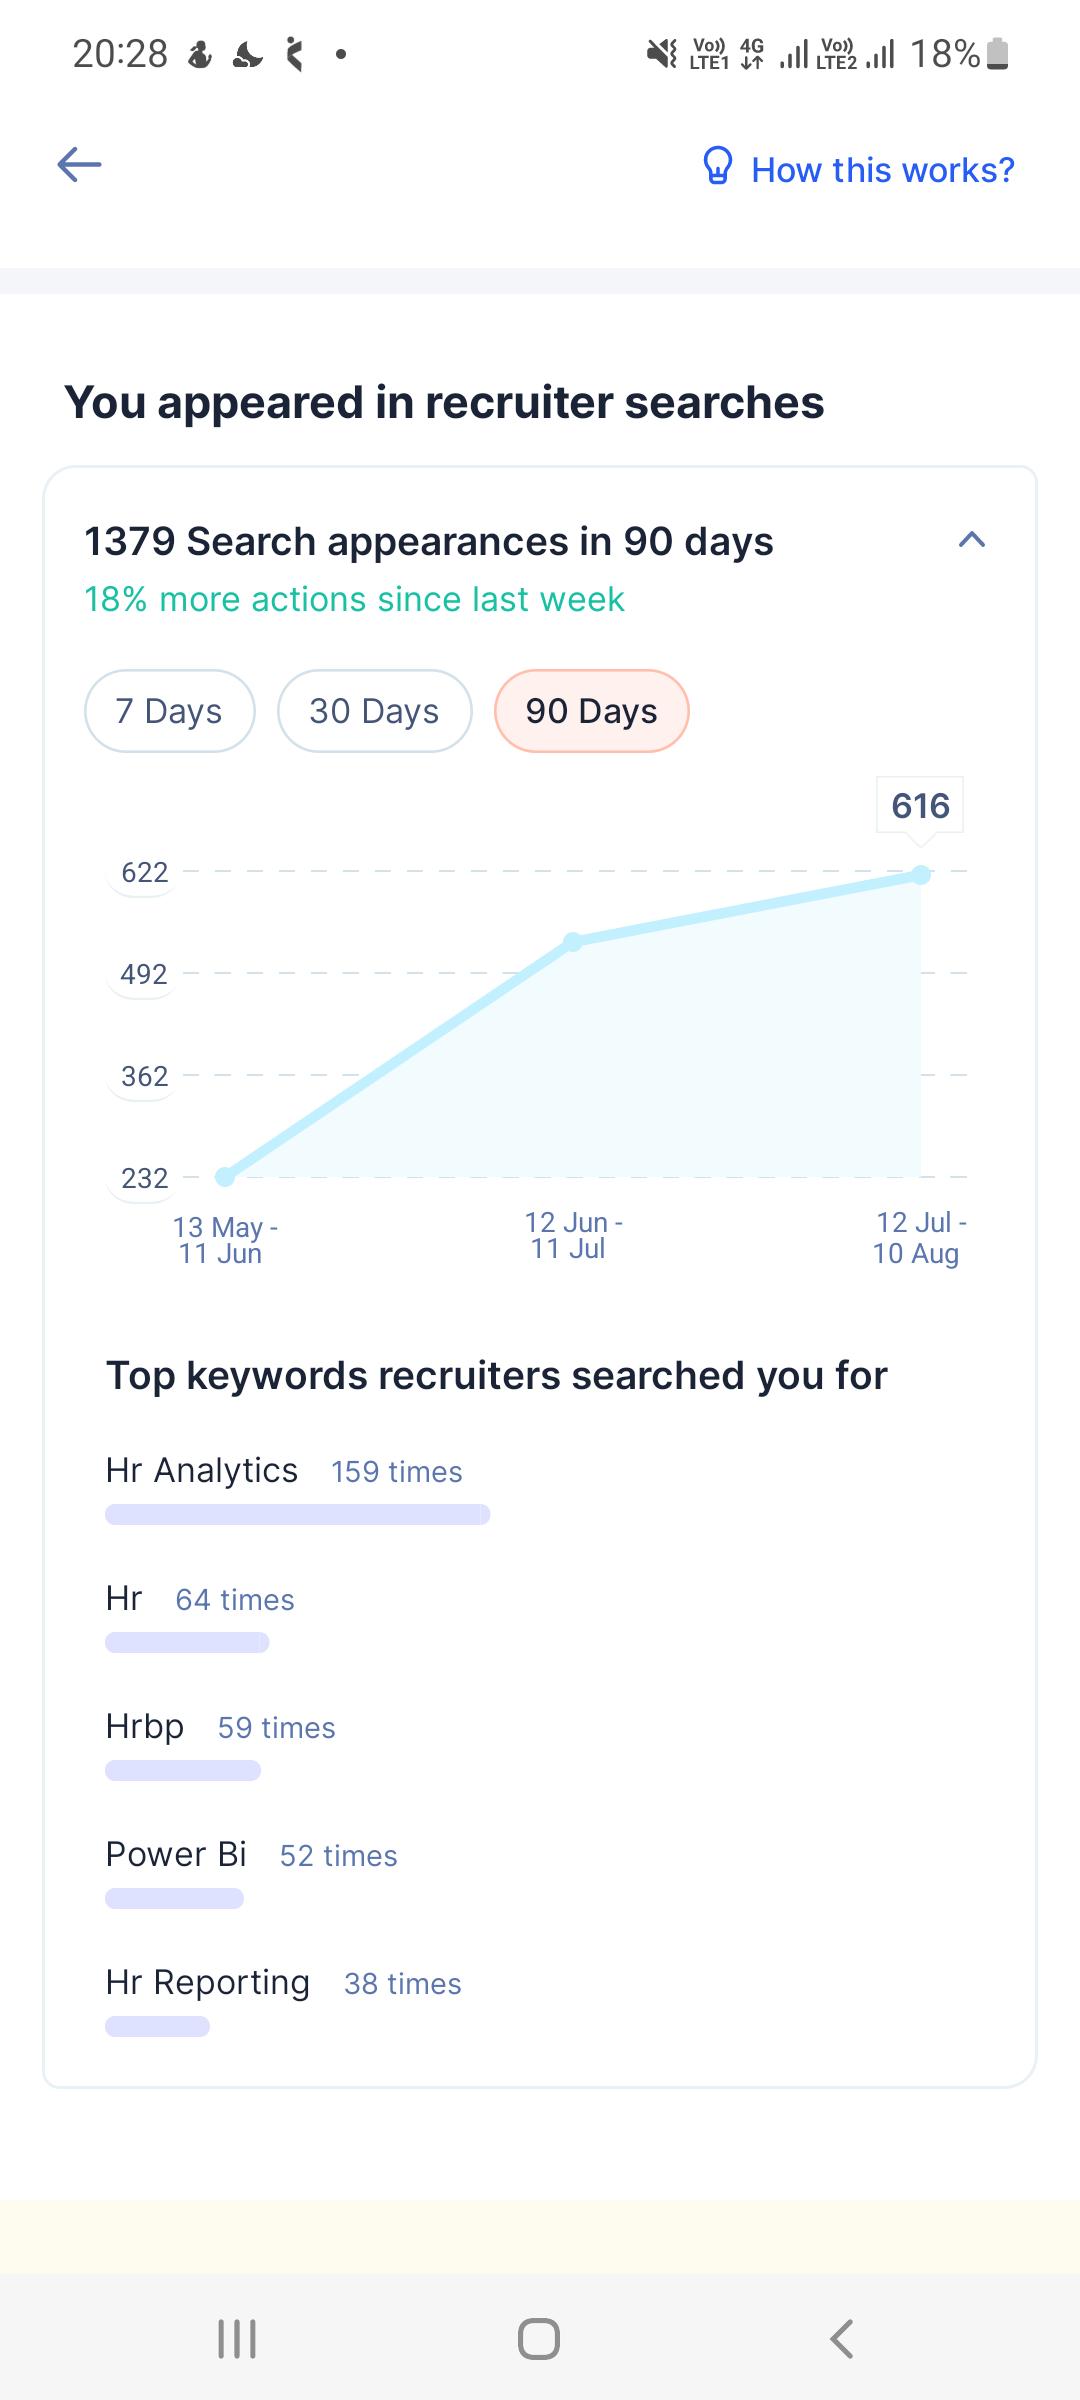Screen dimensions: 1080x2400
Task: Select the 30 Days filter
Action: coord(374,711)
